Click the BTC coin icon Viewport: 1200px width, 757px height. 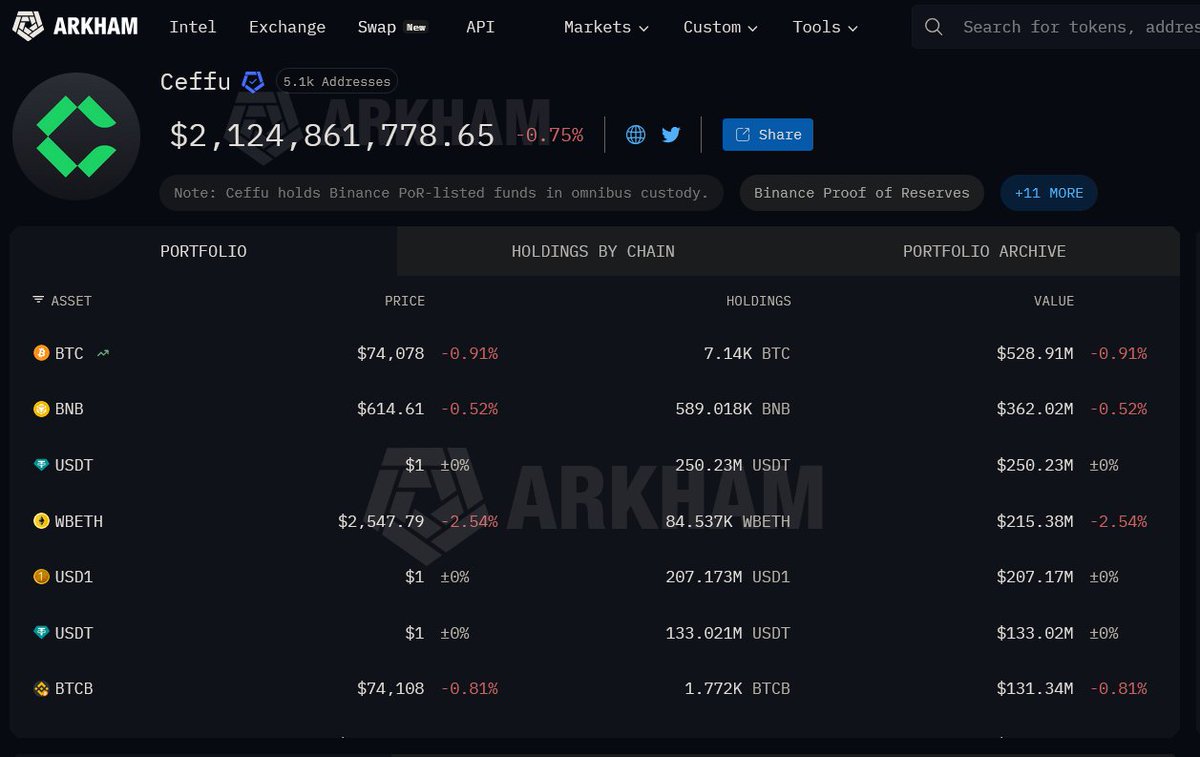pos(41,353)
